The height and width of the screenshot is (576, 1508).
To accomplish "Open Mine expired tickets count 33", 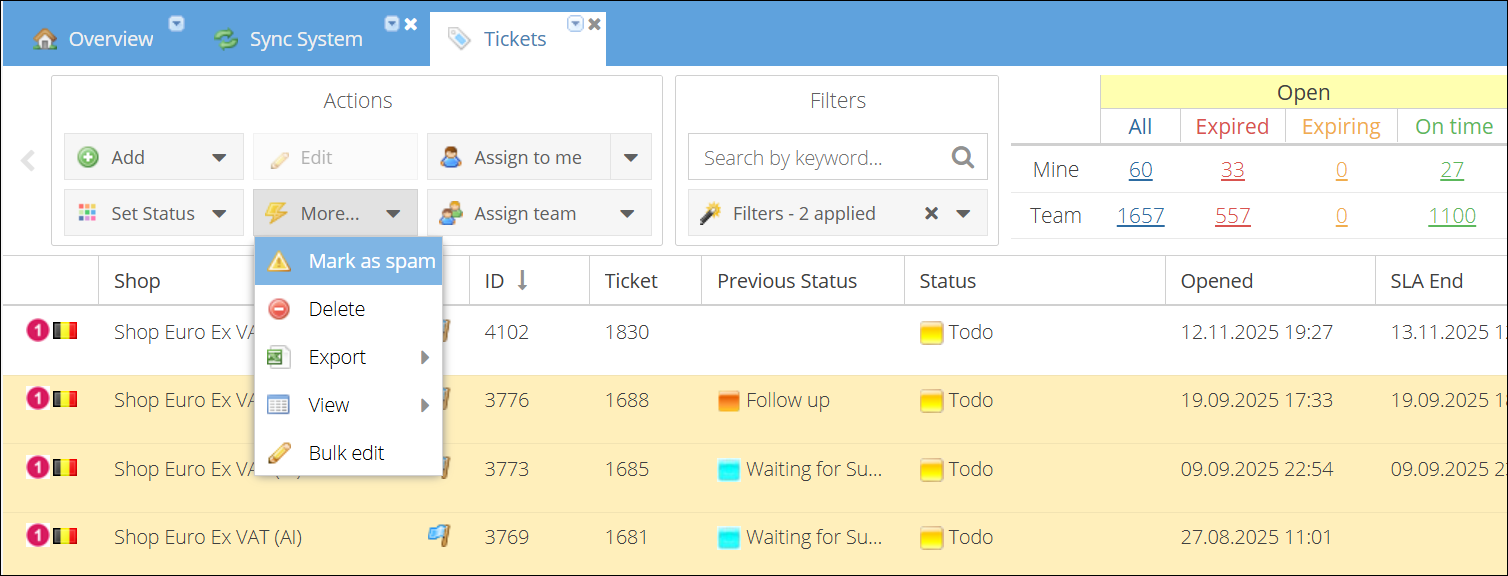I will point(1232,170).
